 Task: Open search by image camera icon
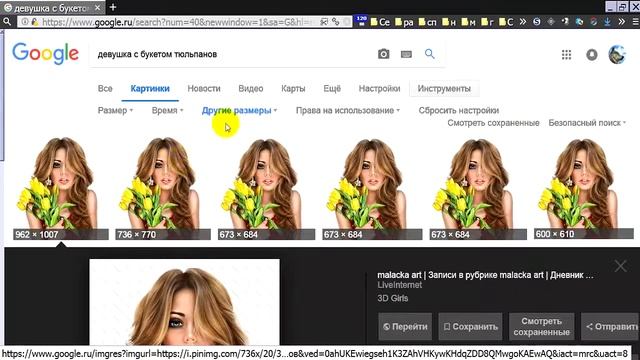tap(383, 54)
